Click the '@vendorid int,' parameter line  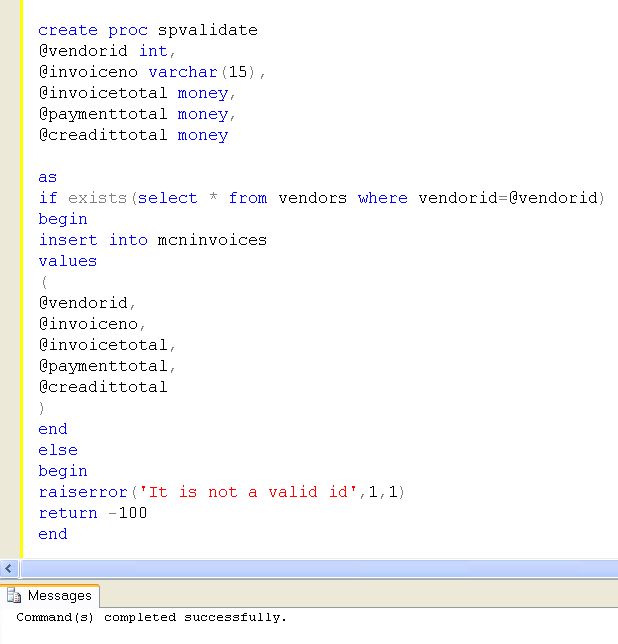pos(107,51)
